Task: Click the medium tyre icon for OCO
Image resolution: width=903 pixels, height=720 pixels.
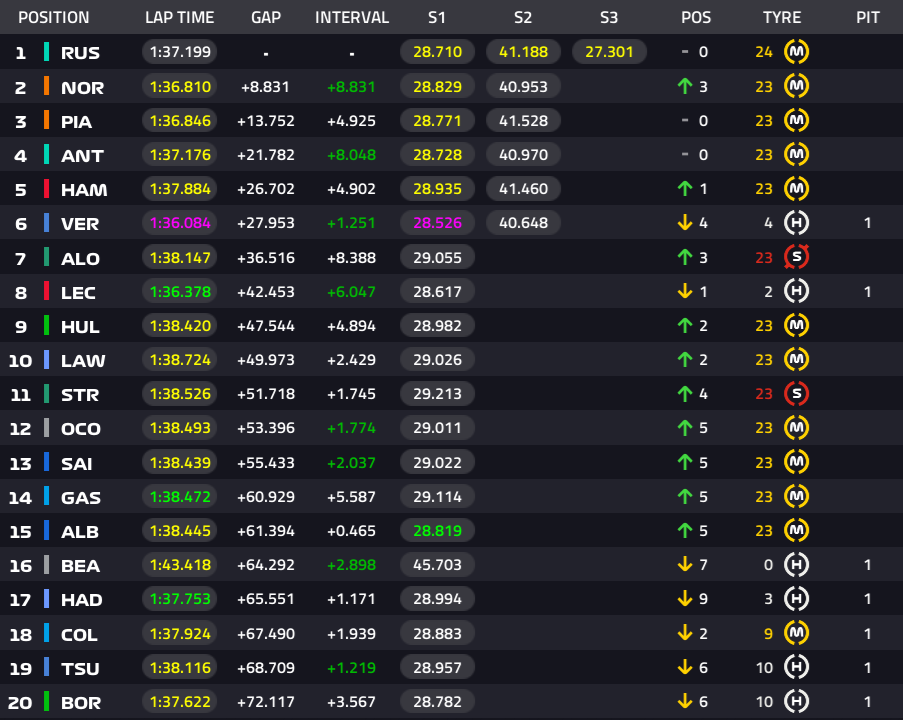Action: click(x=796, y=427)
